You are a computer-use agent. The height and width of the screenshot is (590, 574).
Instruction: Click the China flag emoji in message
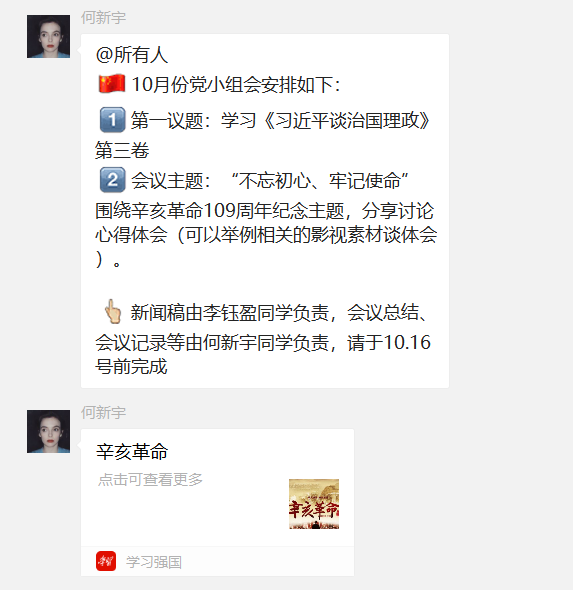click(111, 84)
